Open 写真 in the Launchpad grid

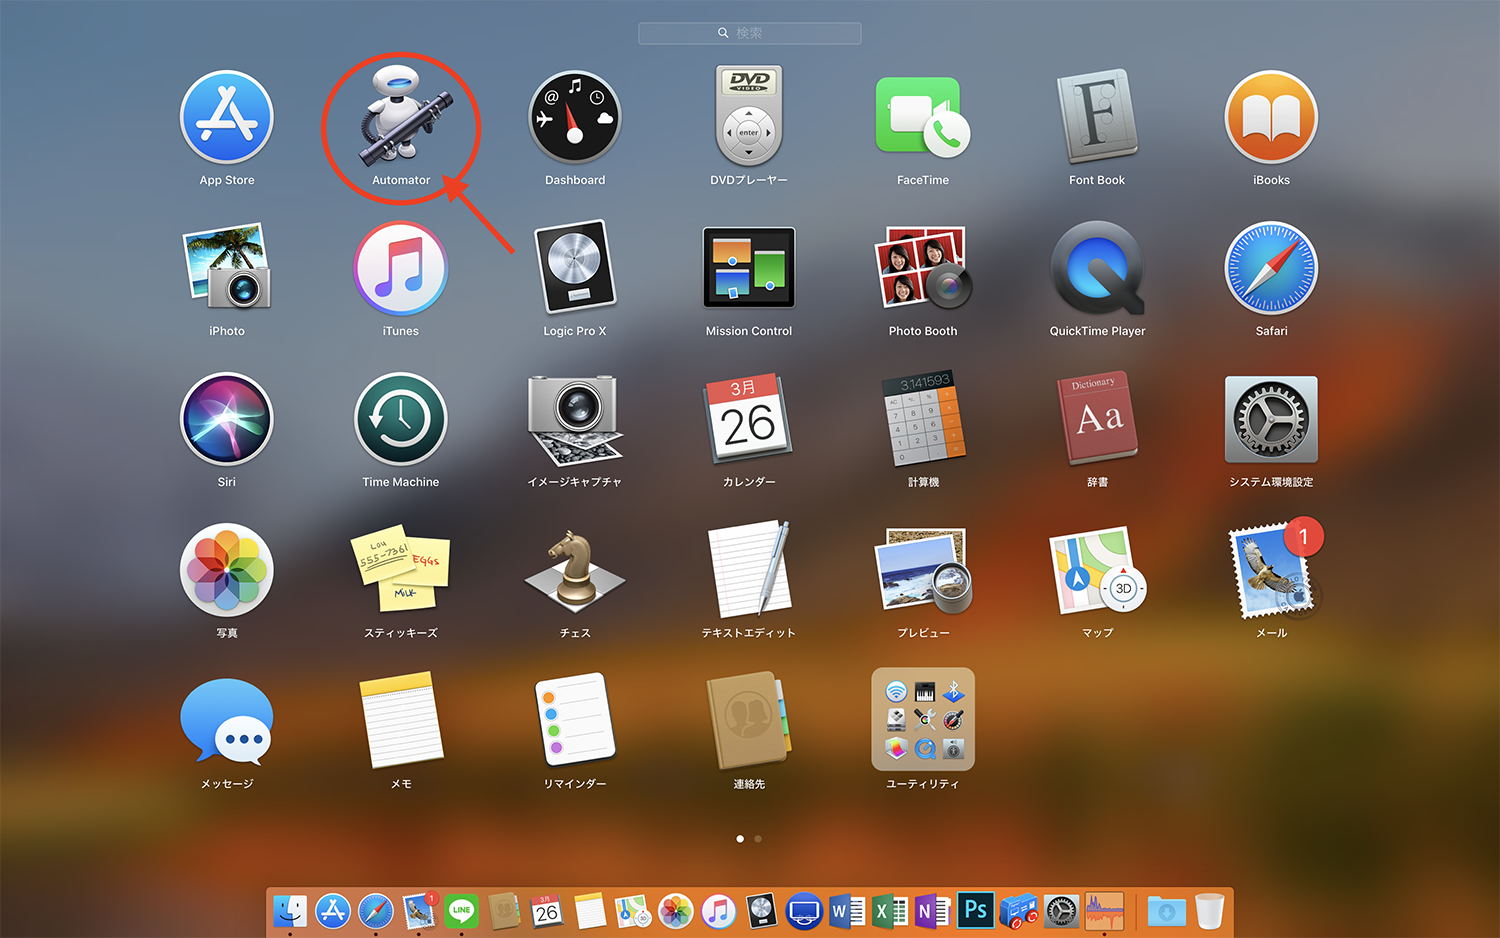pyautogui.click(x=227, y=570)
